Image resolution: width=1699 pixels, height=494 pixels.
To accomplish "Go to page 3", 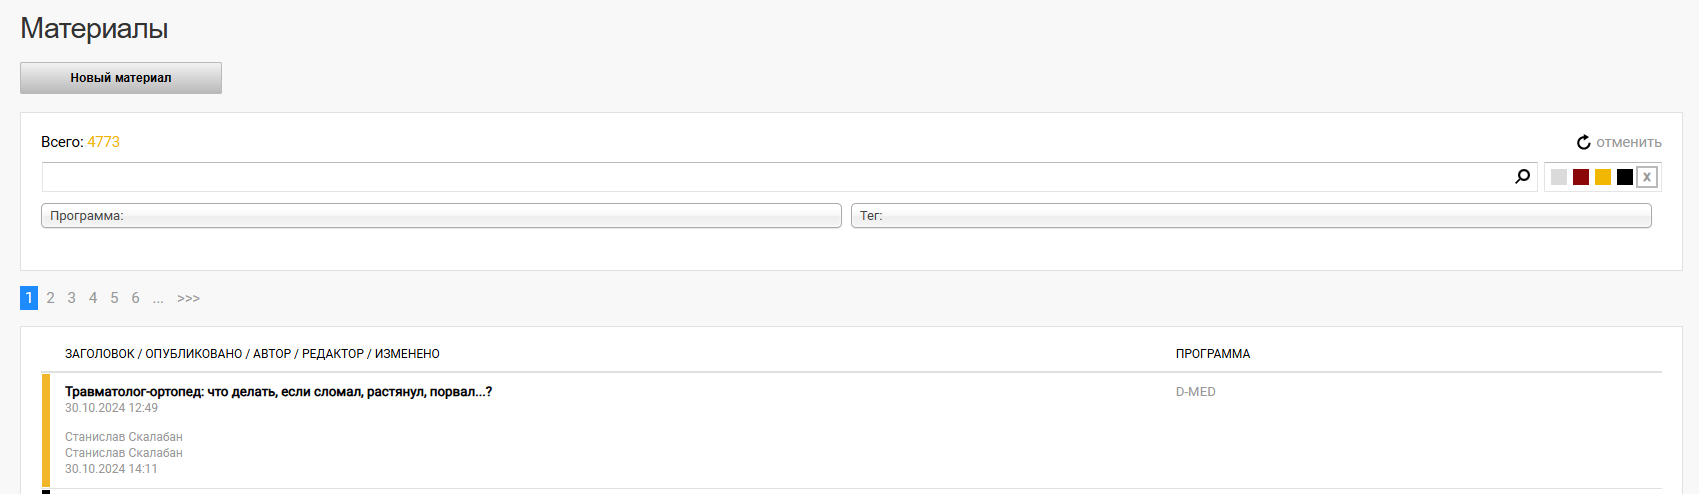I will [72, 298].
